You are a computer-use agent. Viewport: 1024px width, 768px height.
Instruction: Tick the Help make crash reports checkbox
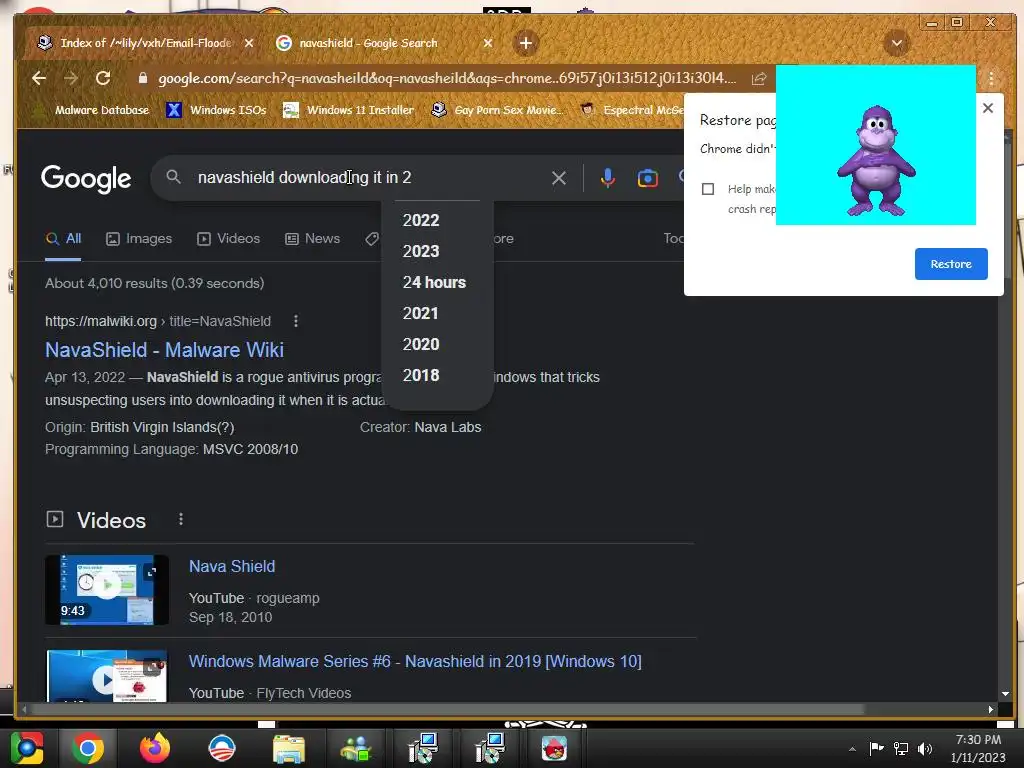(708, 189)
